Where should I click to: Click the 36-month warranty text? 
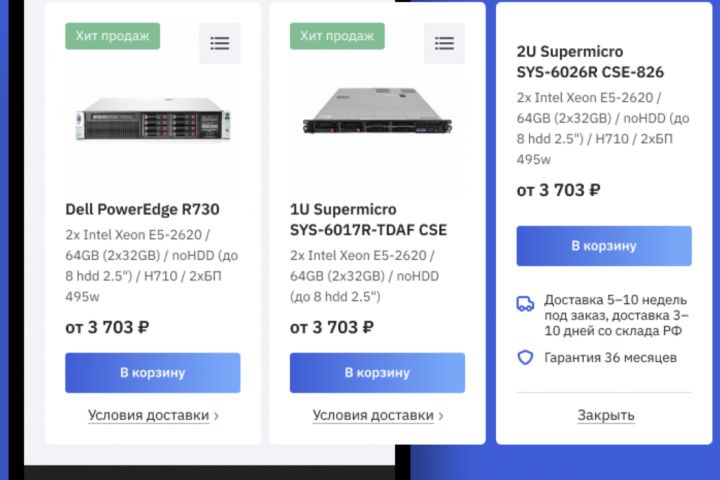pos(610,357)
